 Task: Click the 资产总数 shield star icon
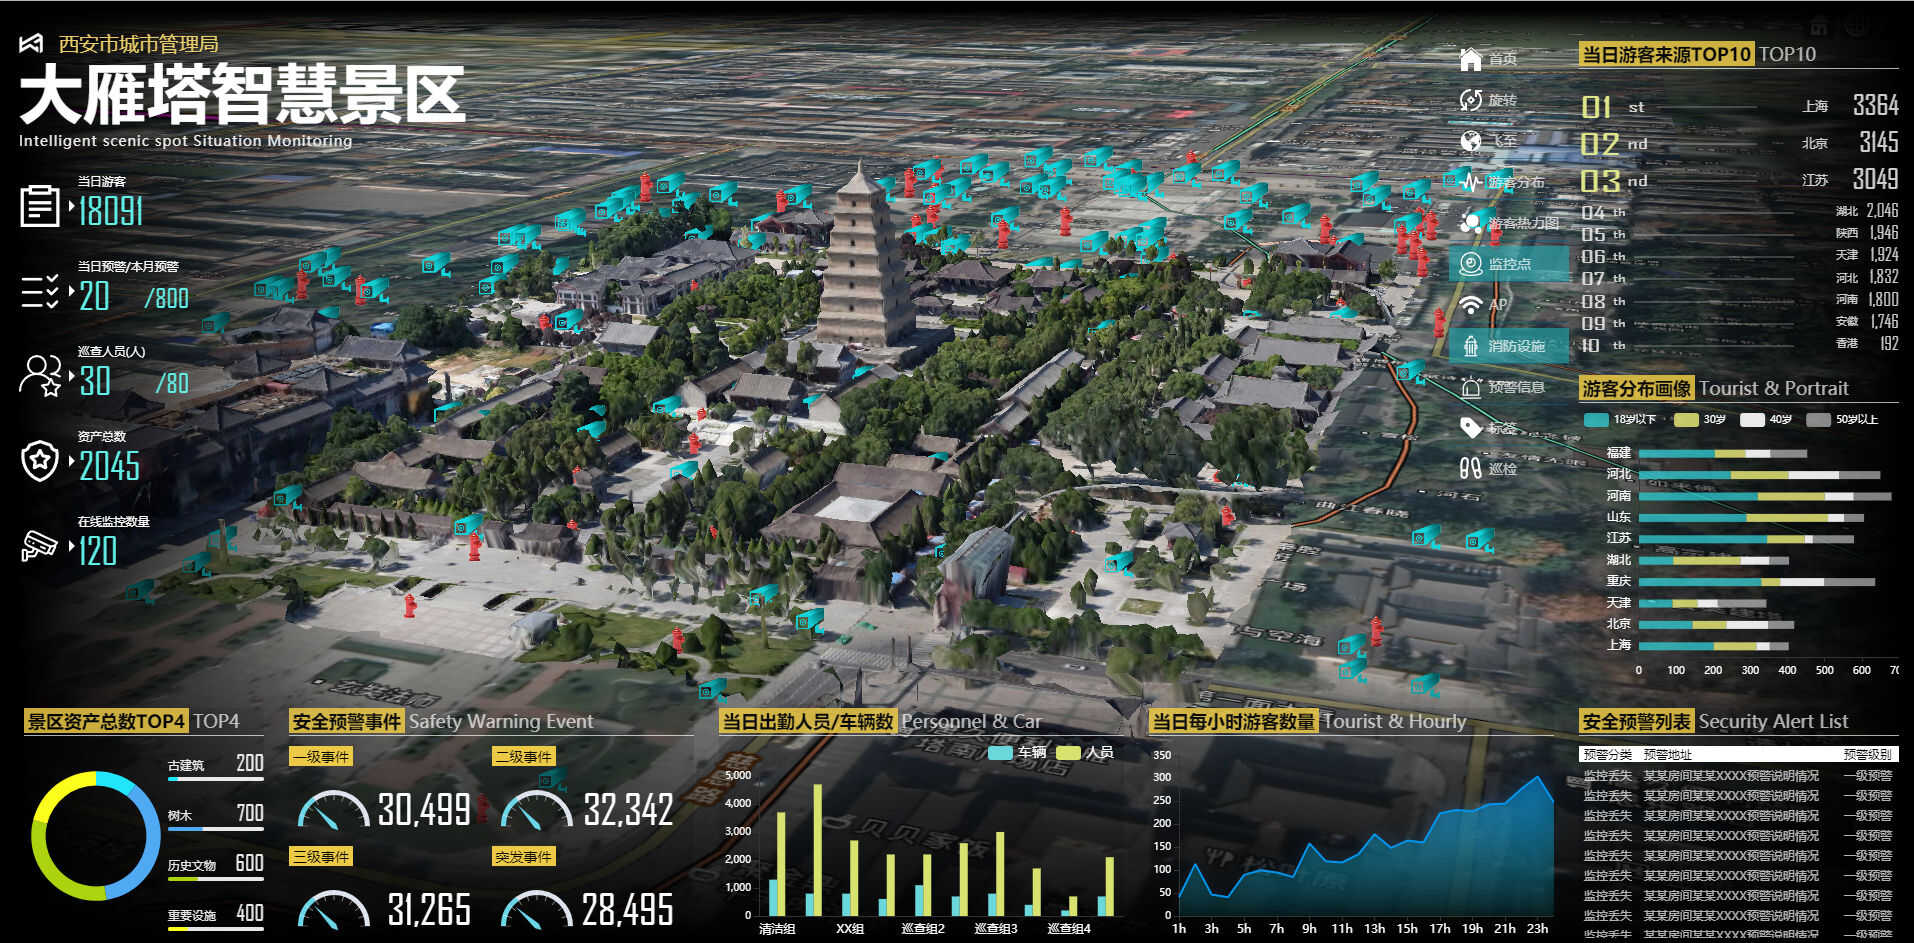(39, 461)
